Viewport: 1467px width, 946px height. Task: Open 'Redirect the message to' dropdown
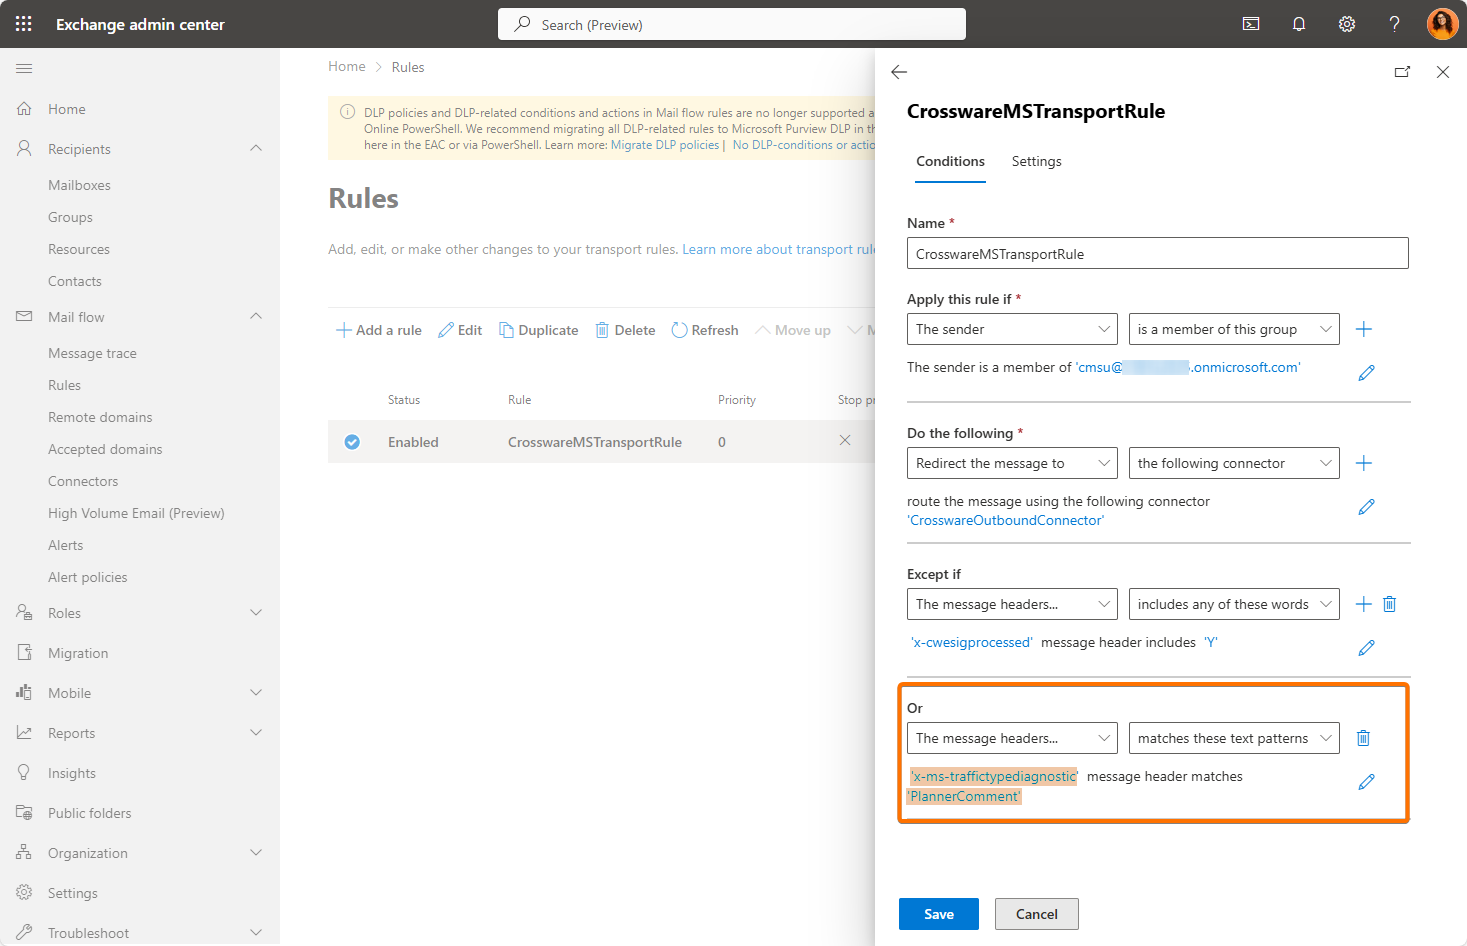pos(1011,463)
